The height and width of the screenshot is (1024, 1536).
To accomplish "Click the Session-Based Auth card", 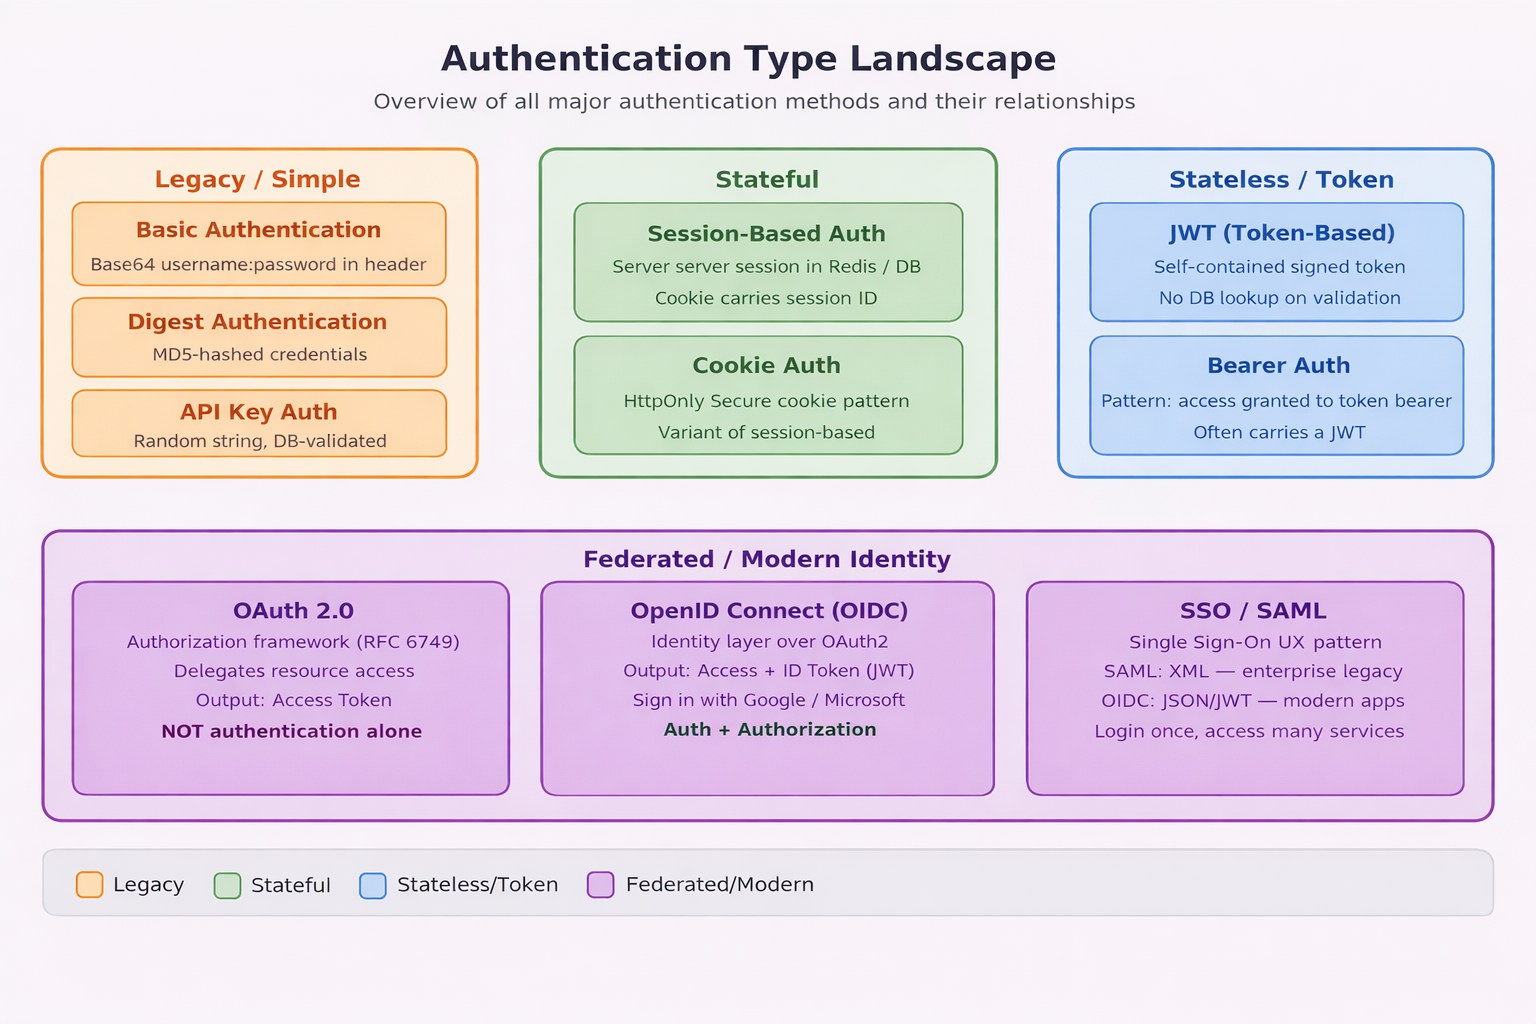I will pos(768,262).
